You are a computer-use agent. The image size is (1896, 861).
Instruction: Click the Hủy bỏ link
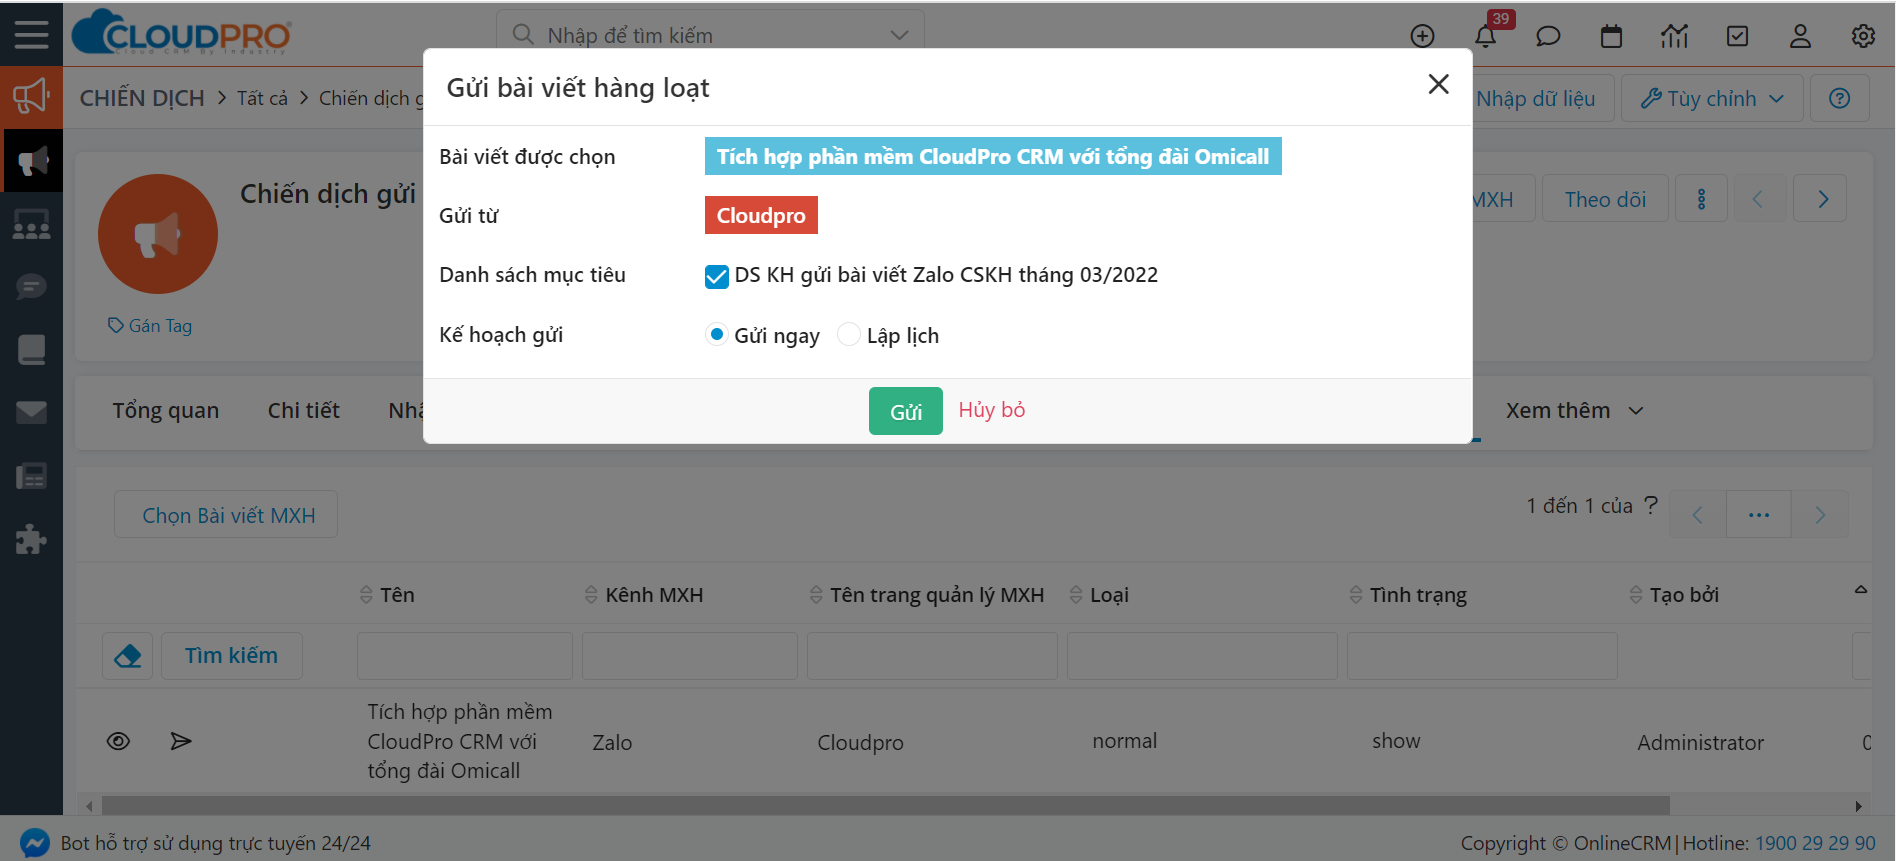point(992,410)
